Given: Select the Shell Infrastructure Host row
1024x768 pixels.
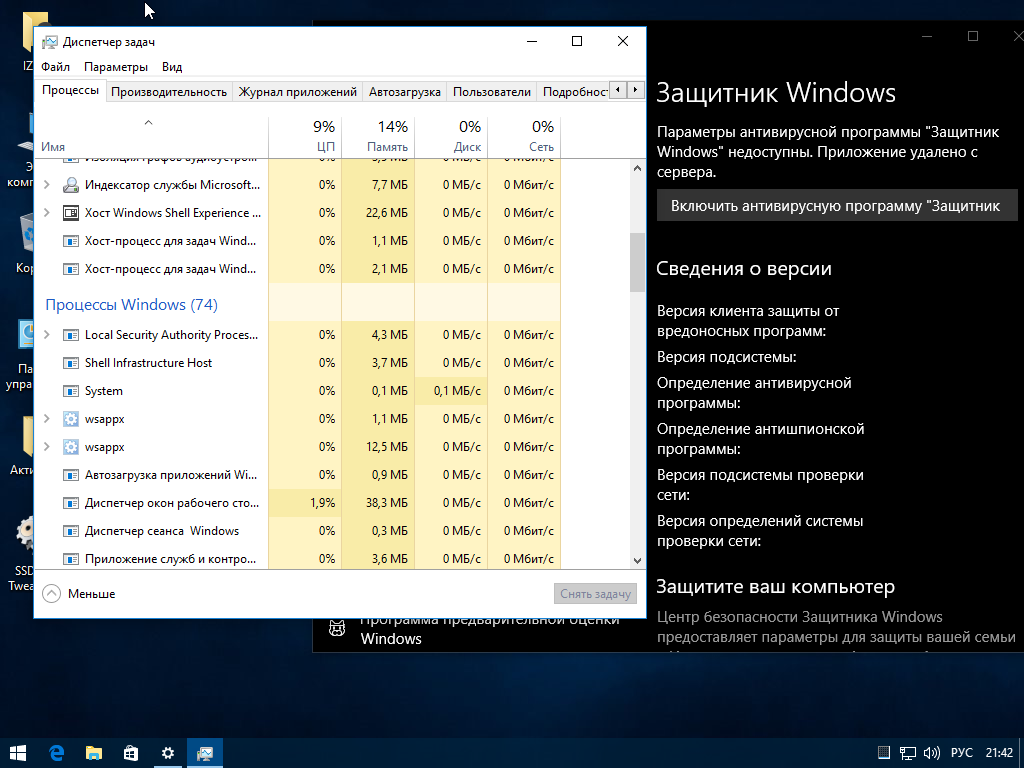Looking at the screenshot, I should [x=298, y=363].
